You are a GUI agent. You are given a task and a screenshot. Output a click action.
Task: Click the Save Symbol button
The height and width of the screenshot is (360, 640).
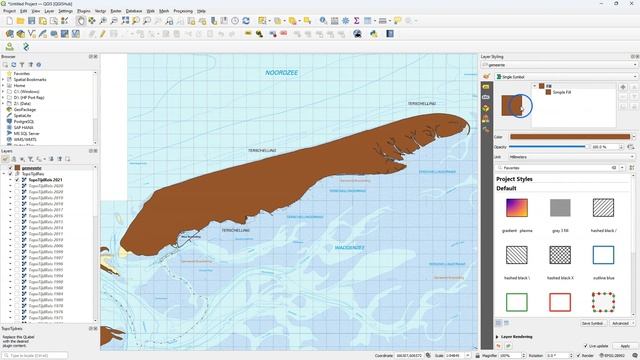[593, 323]
